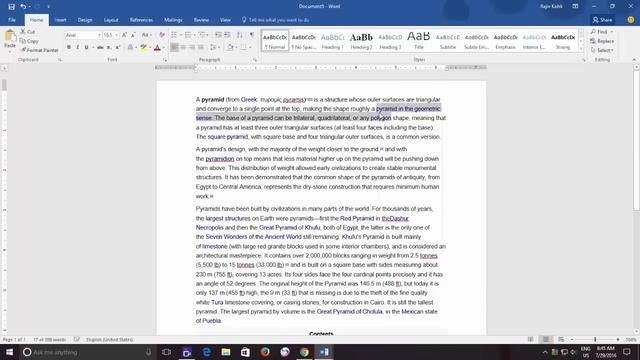Copy the selected text
This screenshot has height=360, width=640.
(x=29, y=41)
